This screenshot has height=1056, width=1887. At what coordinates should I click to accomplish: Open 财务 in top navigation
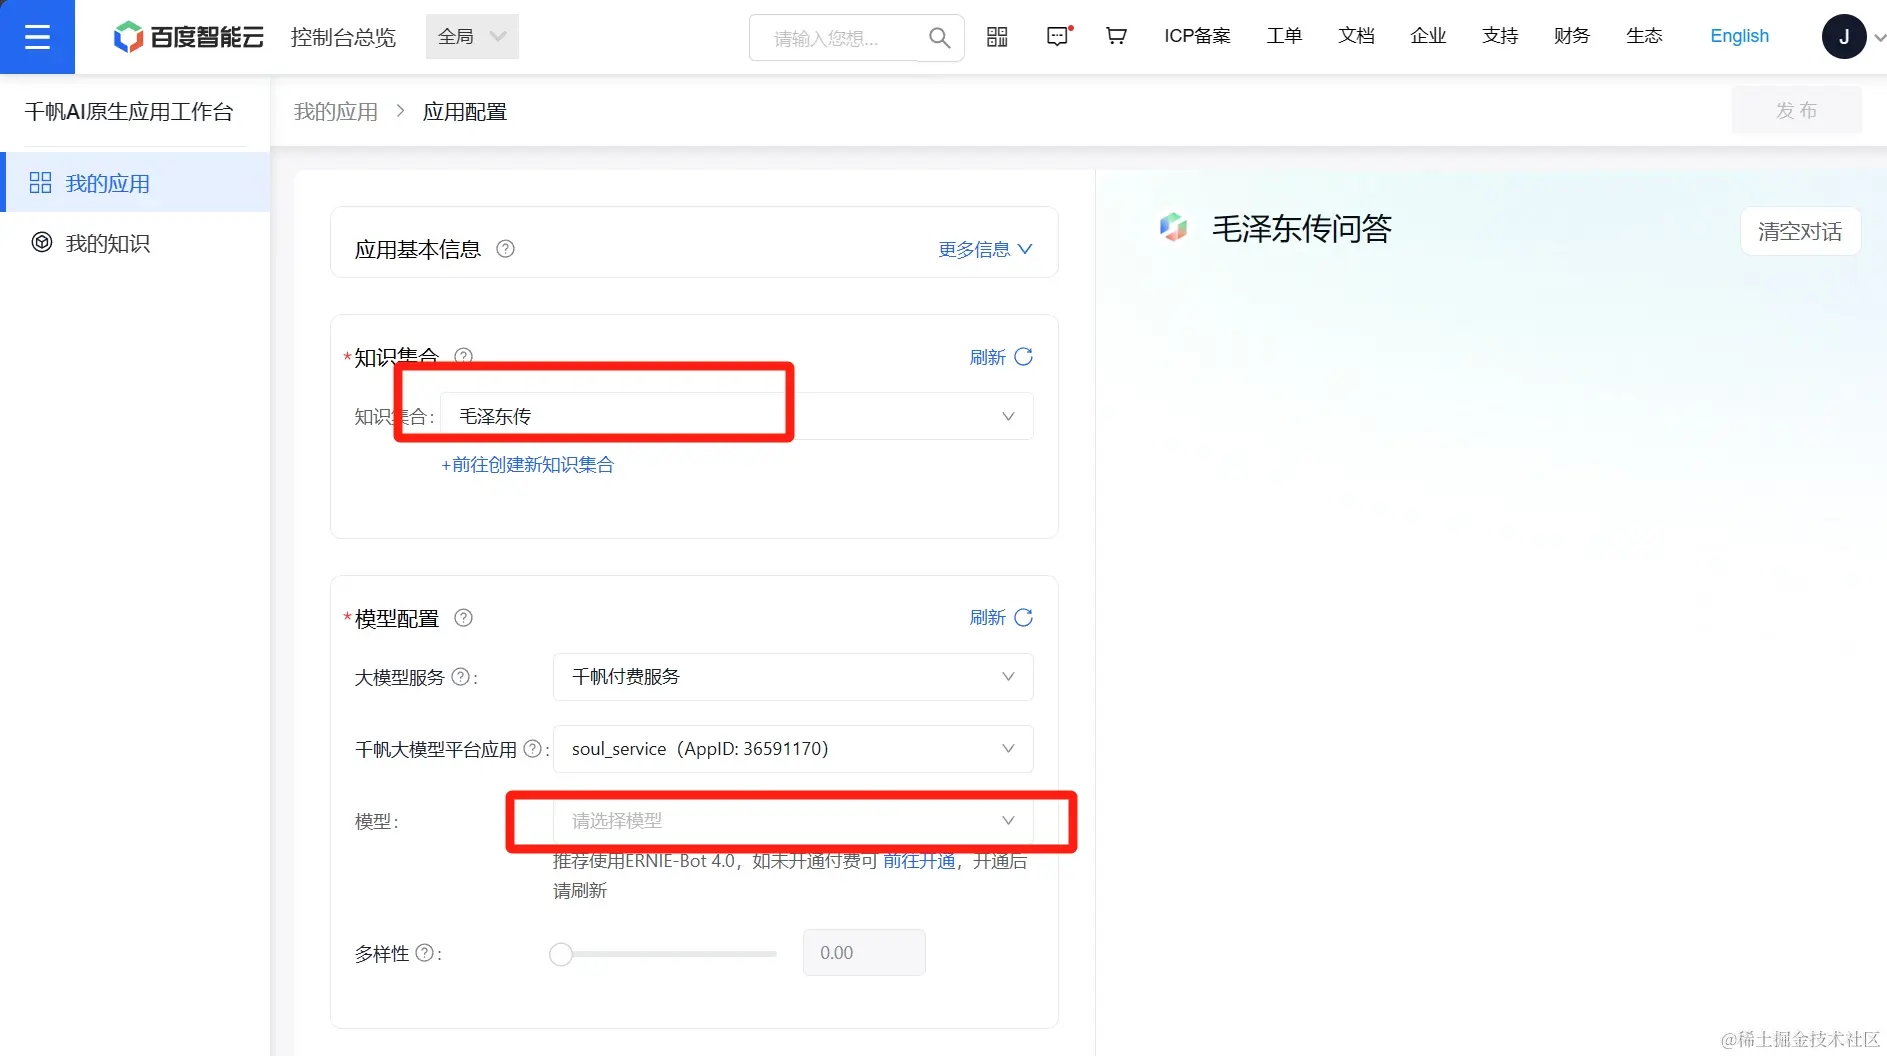(x=1572, y=36)
